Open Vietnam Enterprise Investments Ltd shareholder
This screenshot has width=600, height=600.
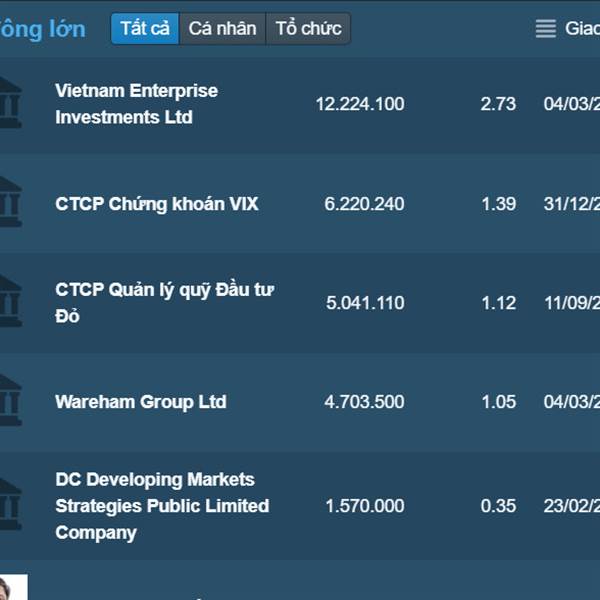[137, 104]
